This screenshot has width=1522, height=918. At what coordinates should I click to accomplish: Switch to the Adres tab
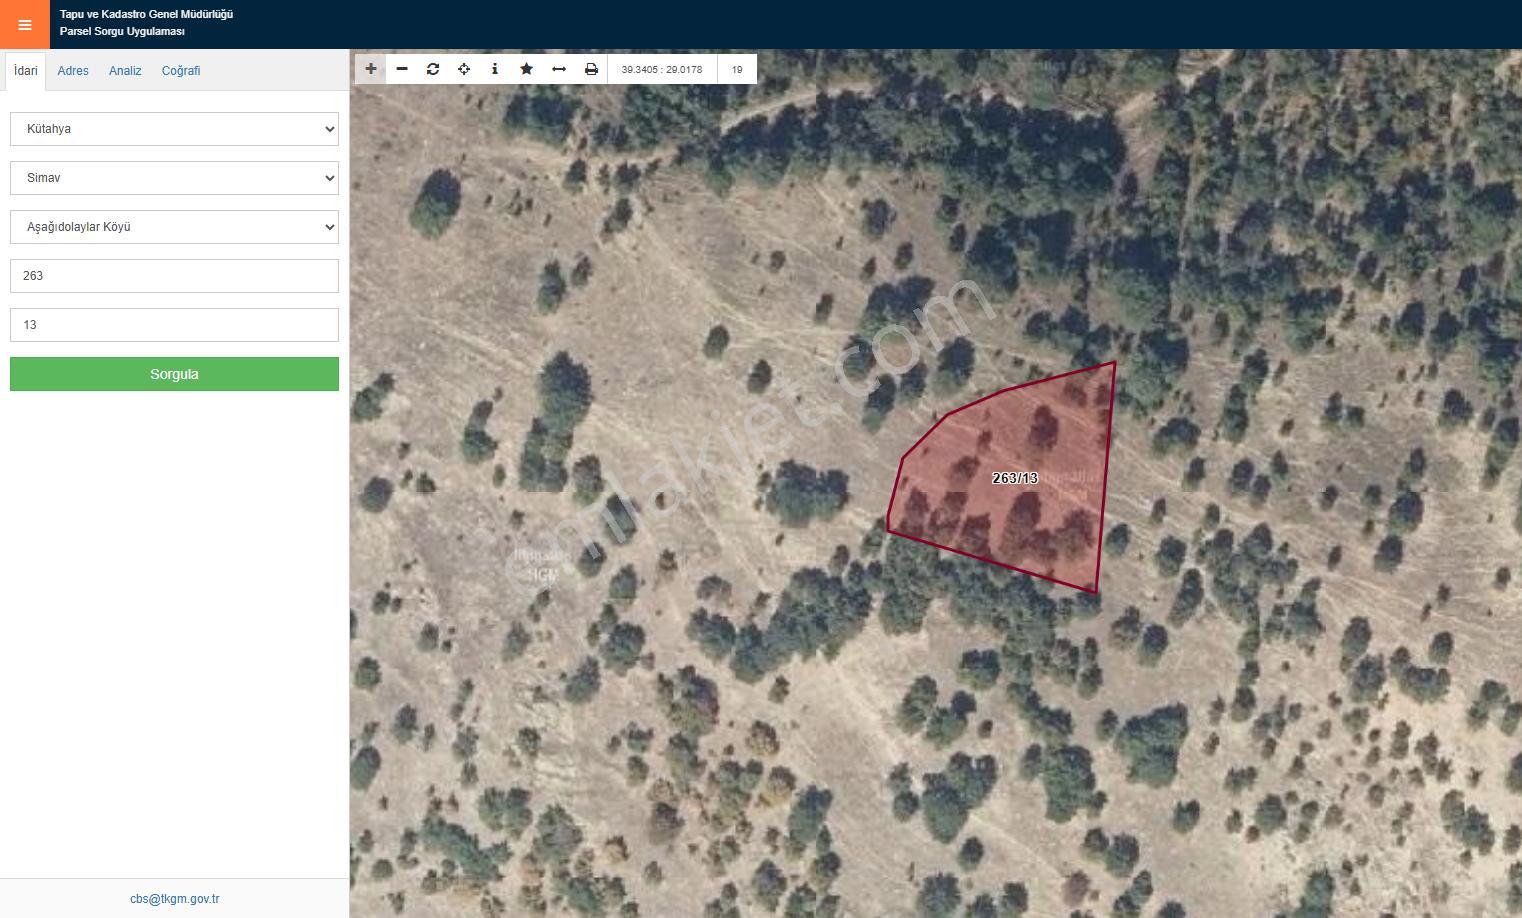(x=73, y=71)
